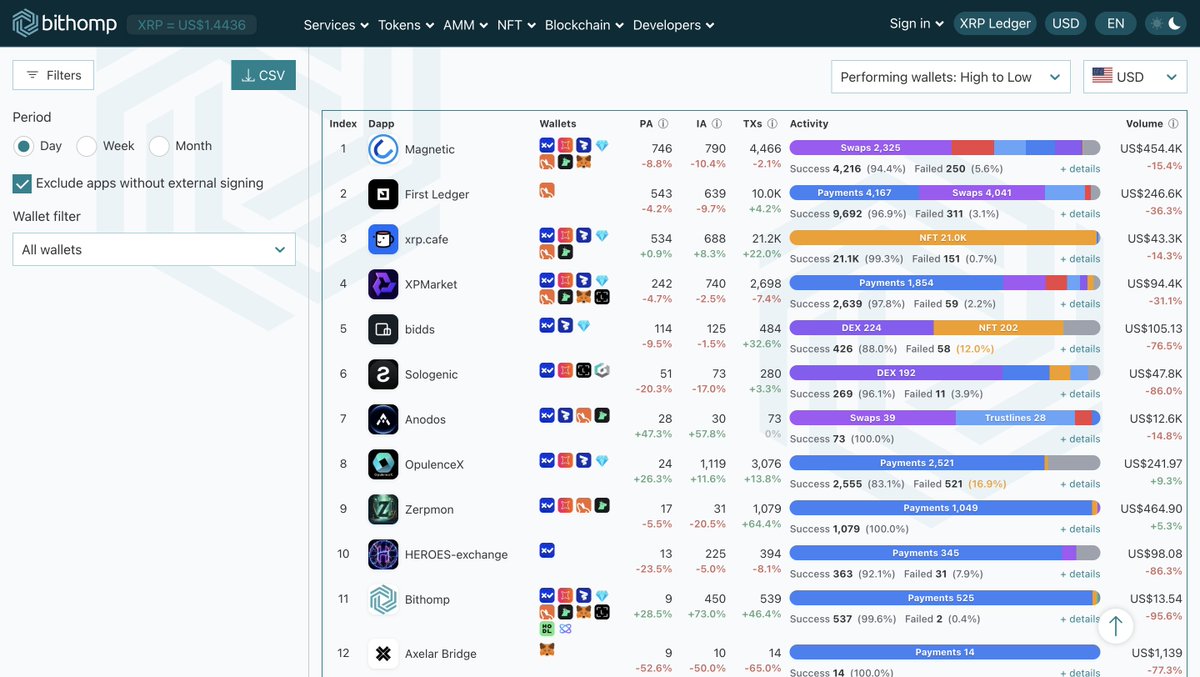The height and width of the screenshot is (677, 1200).
Task: Click Anodos Trustlines 28 bar segment
Action: tap(1015, 418)
